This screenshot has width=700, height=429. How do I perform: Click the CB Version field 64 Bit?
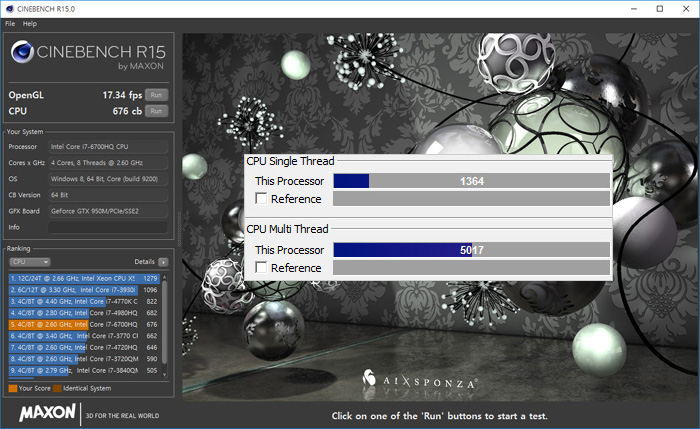(x=108, y=195)
